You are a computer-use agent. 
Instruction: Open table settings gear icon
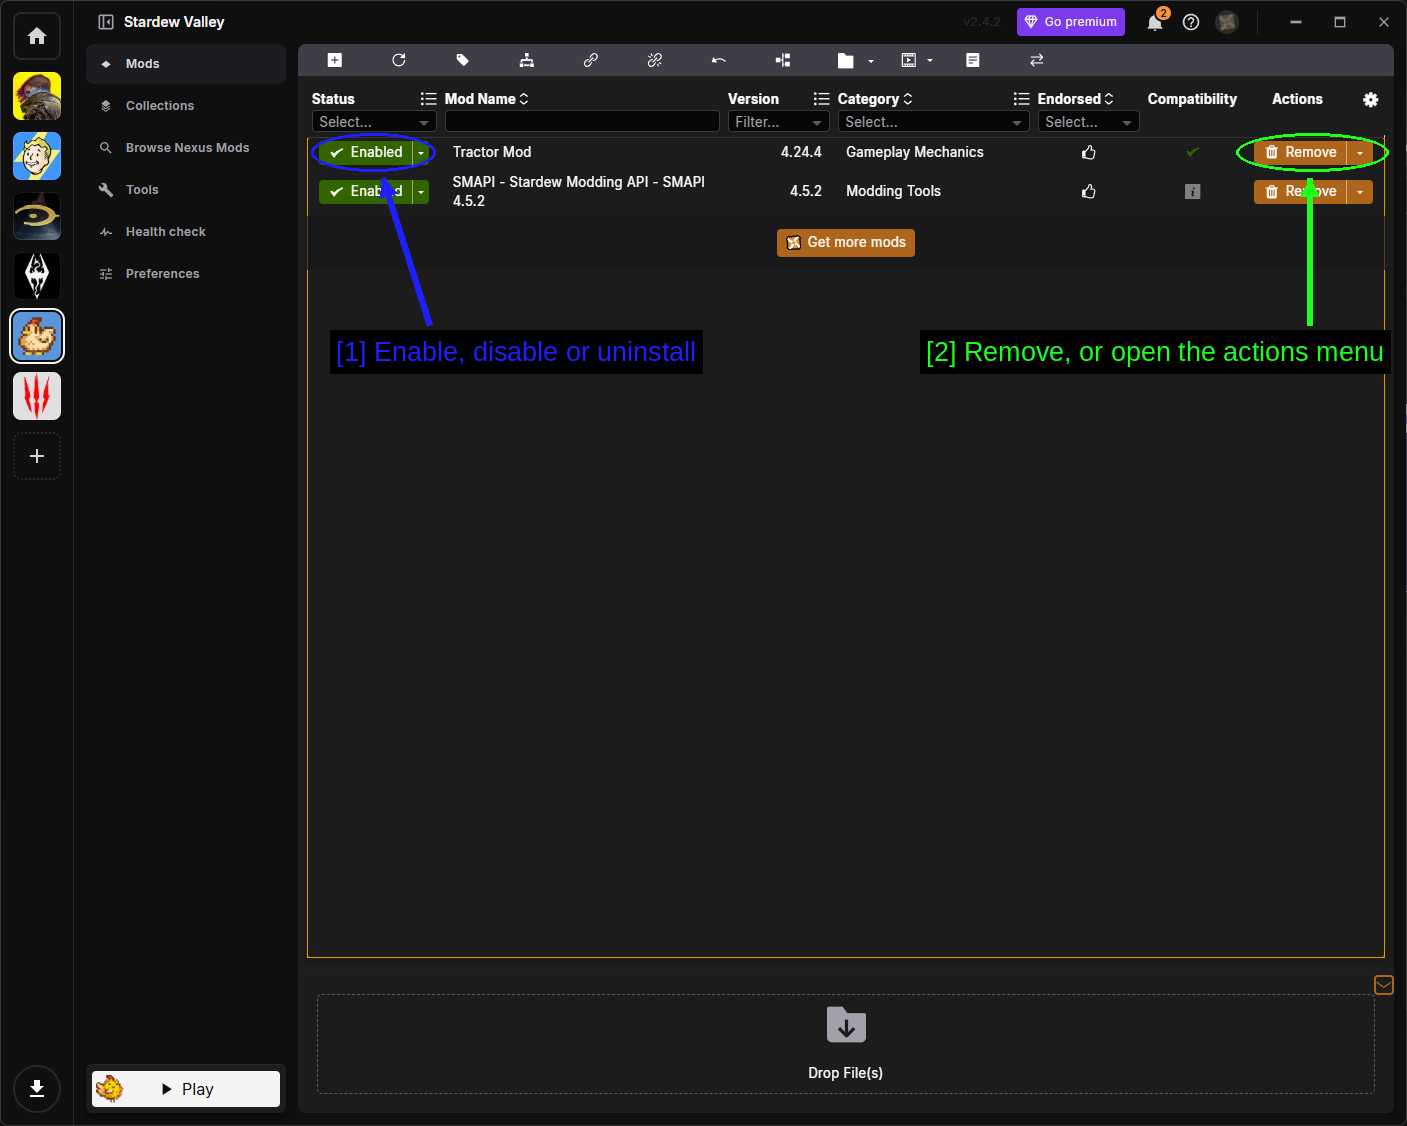[1371, 99]
